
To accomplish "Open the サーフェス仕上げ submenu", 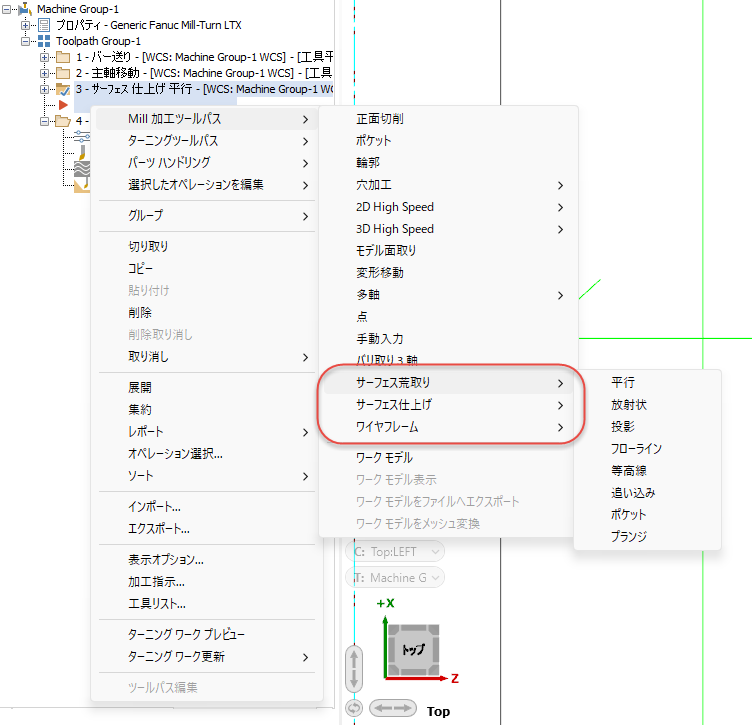I will pos(448,405).
